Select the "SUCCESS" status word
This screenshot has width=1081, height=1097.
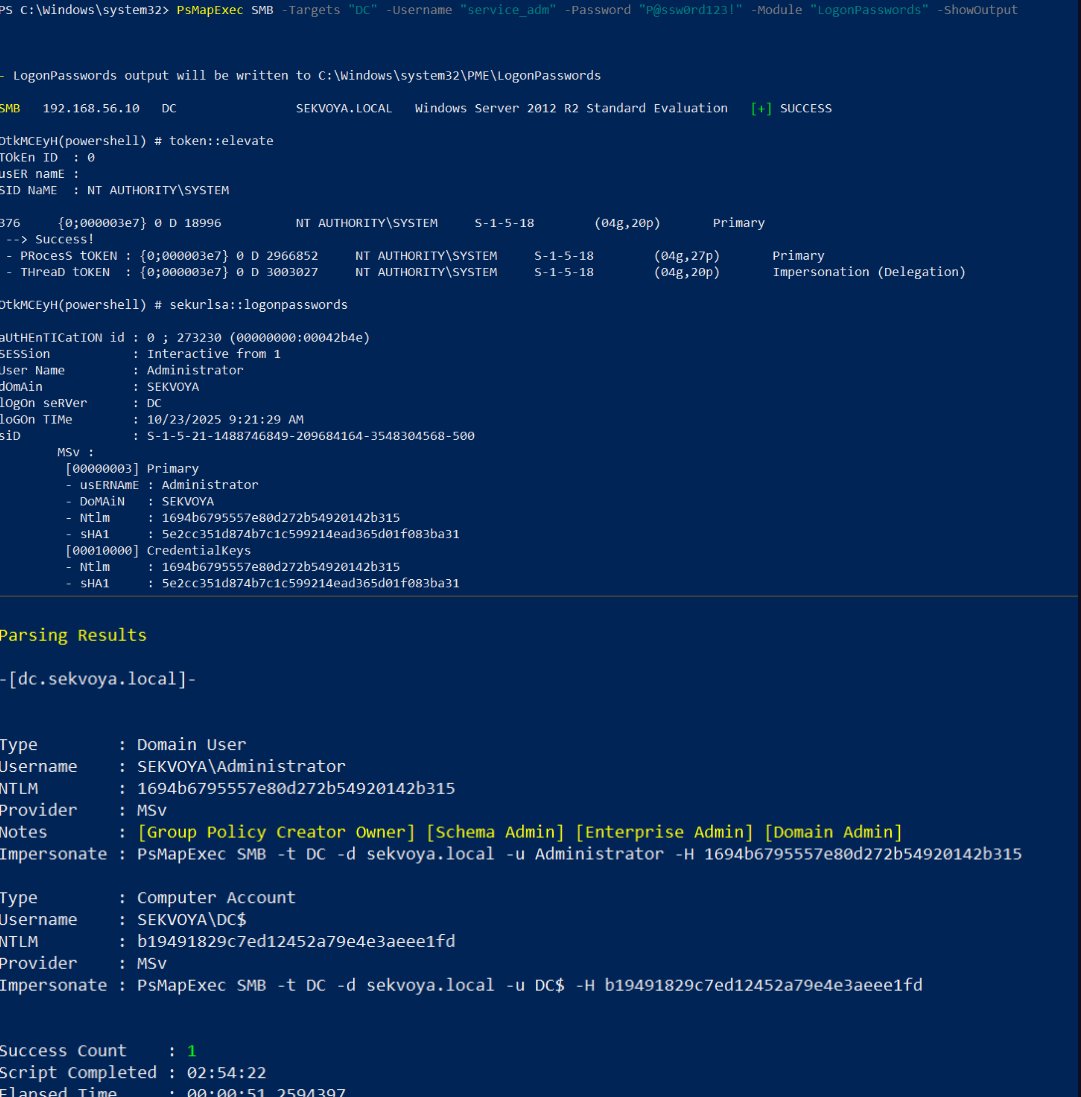pos(806,108)
